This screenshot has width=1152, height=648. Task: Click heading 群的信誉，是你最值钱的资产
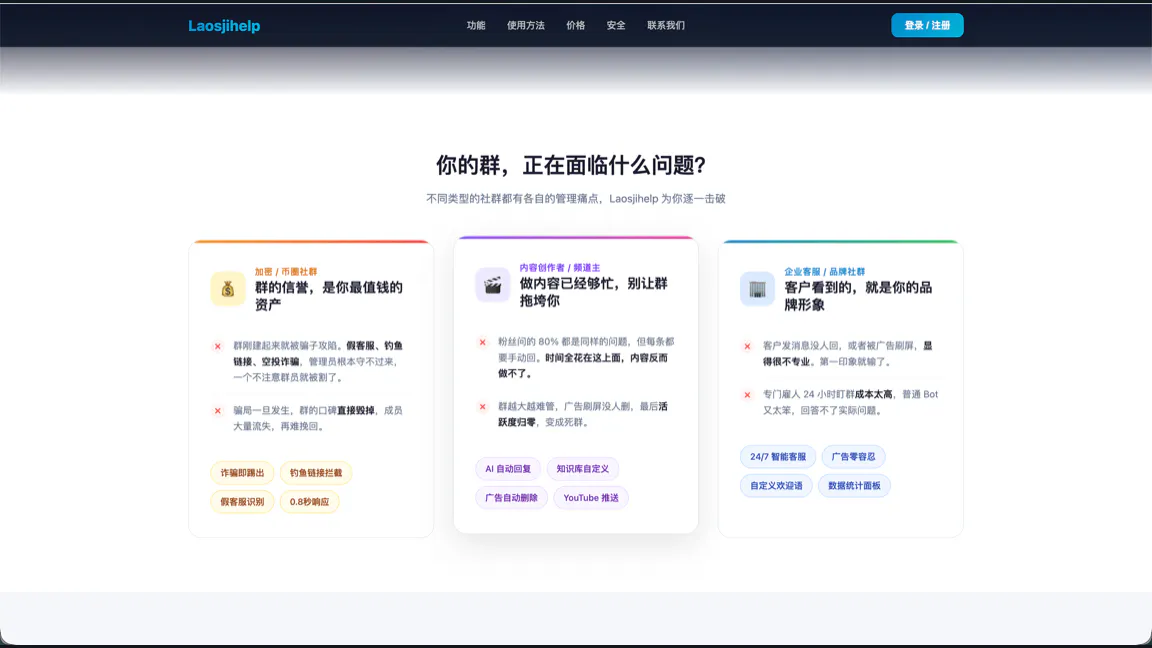click(329, 296)
